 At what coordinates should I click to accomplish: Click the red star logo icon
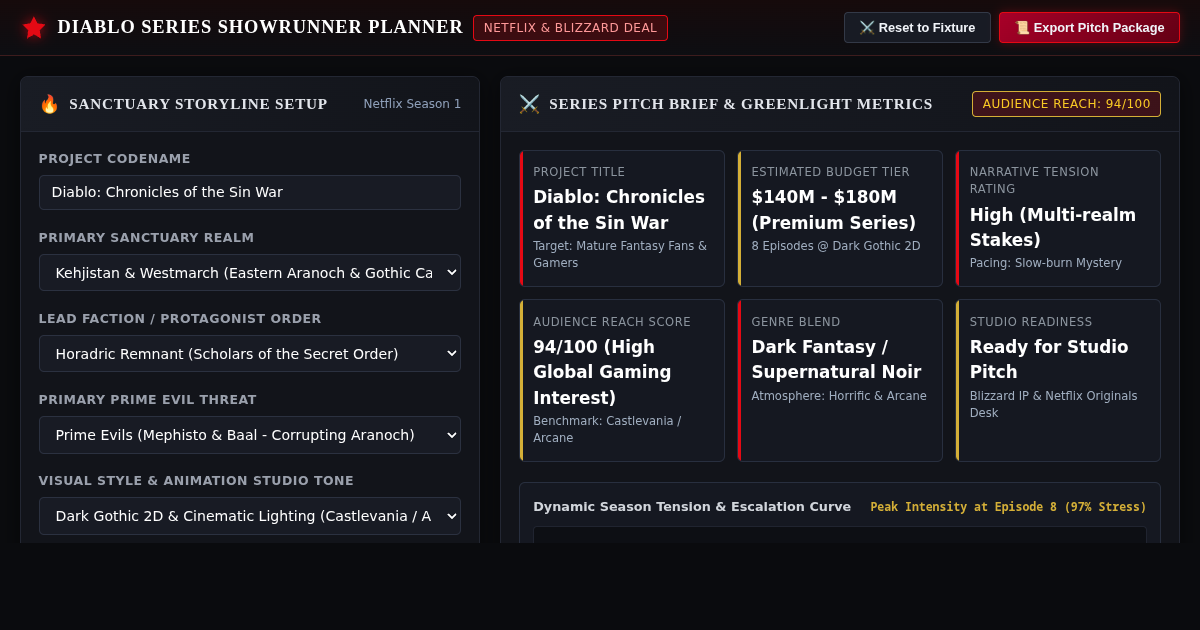34,28
